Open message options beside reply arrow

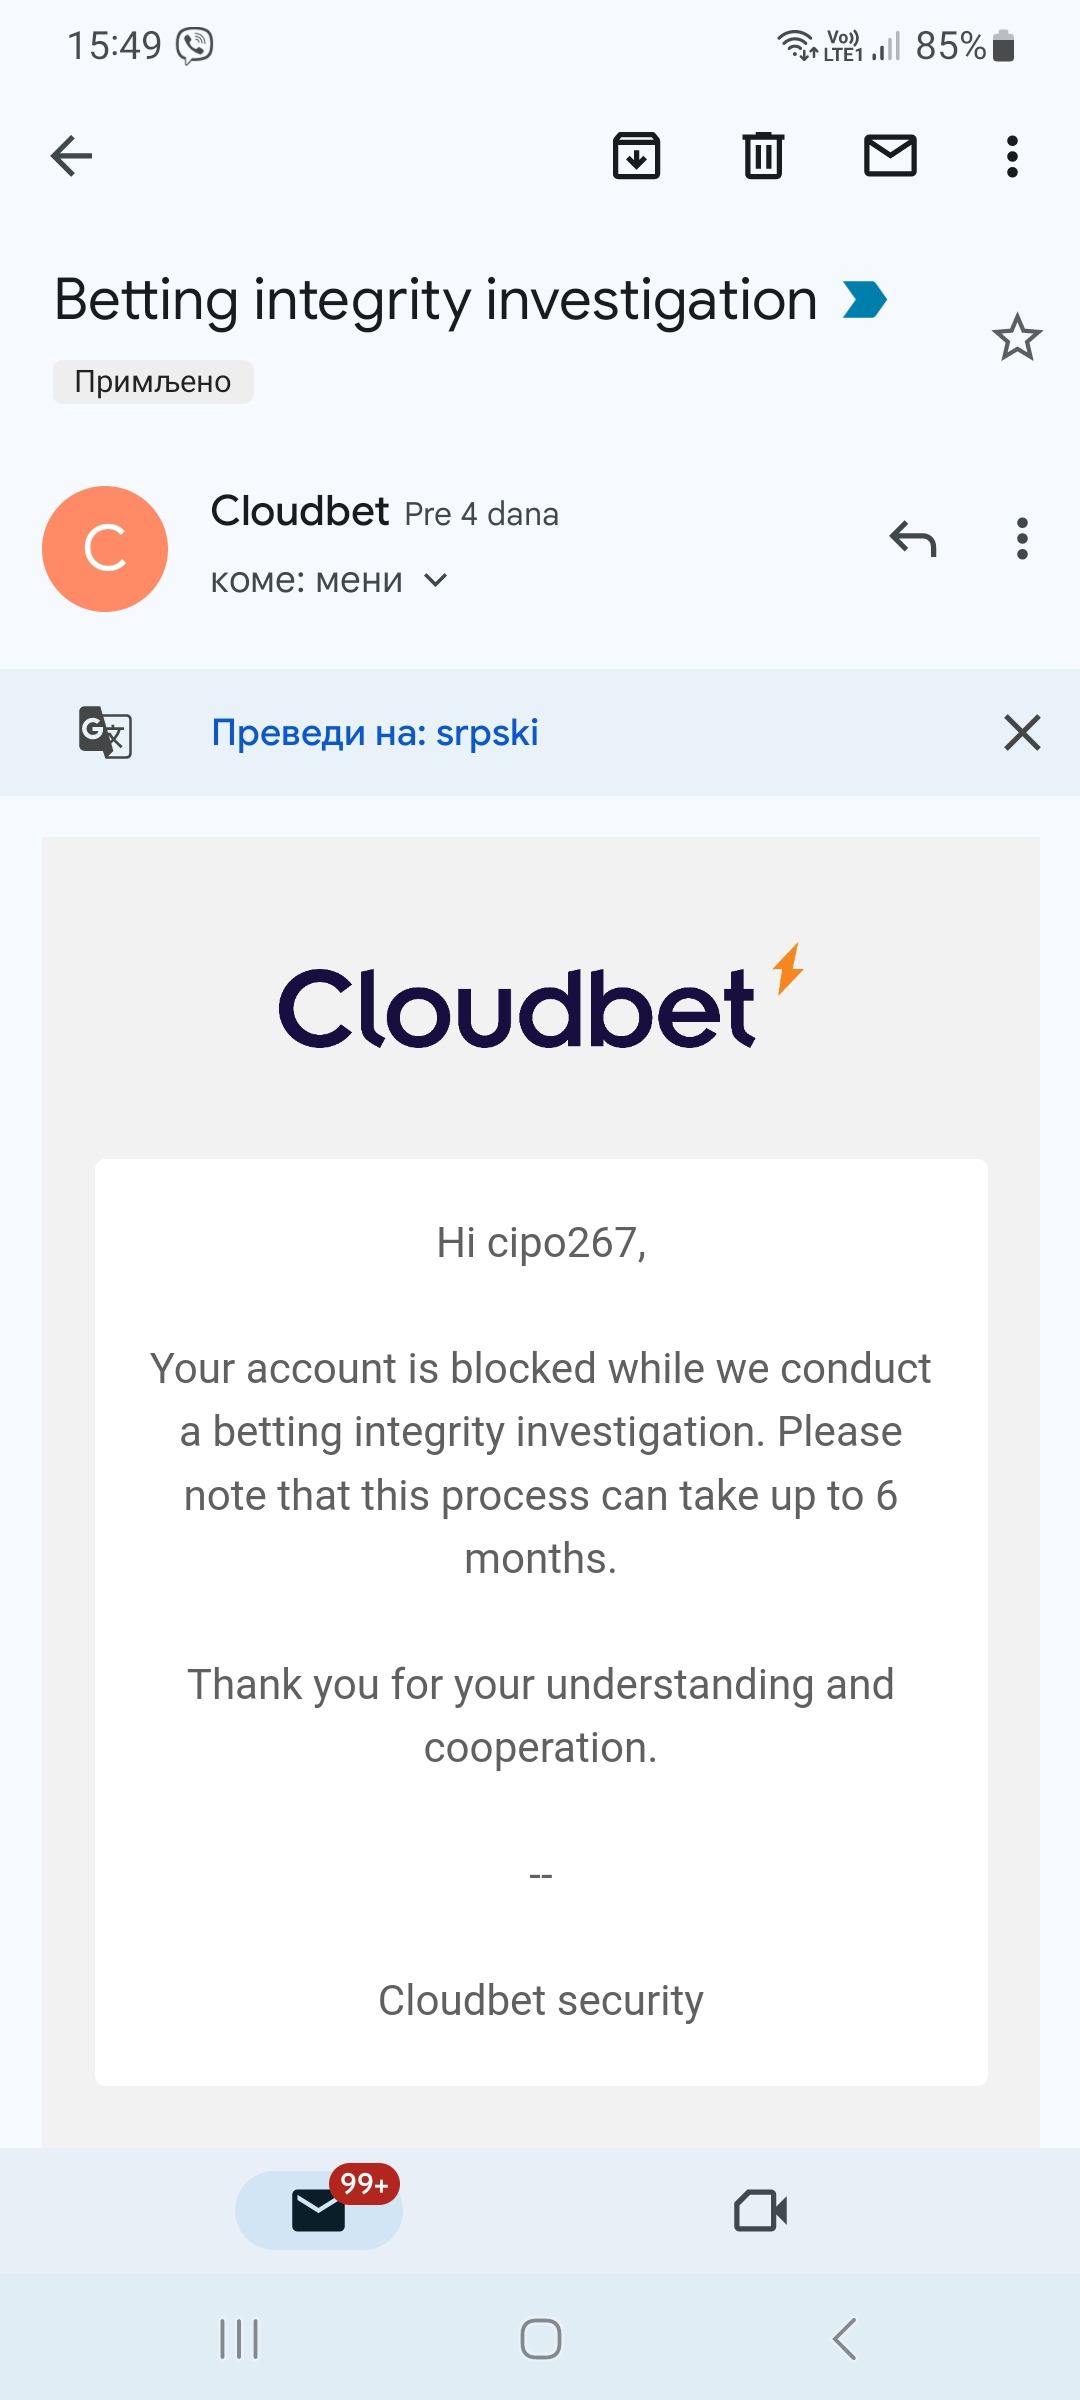[1021, 539]
